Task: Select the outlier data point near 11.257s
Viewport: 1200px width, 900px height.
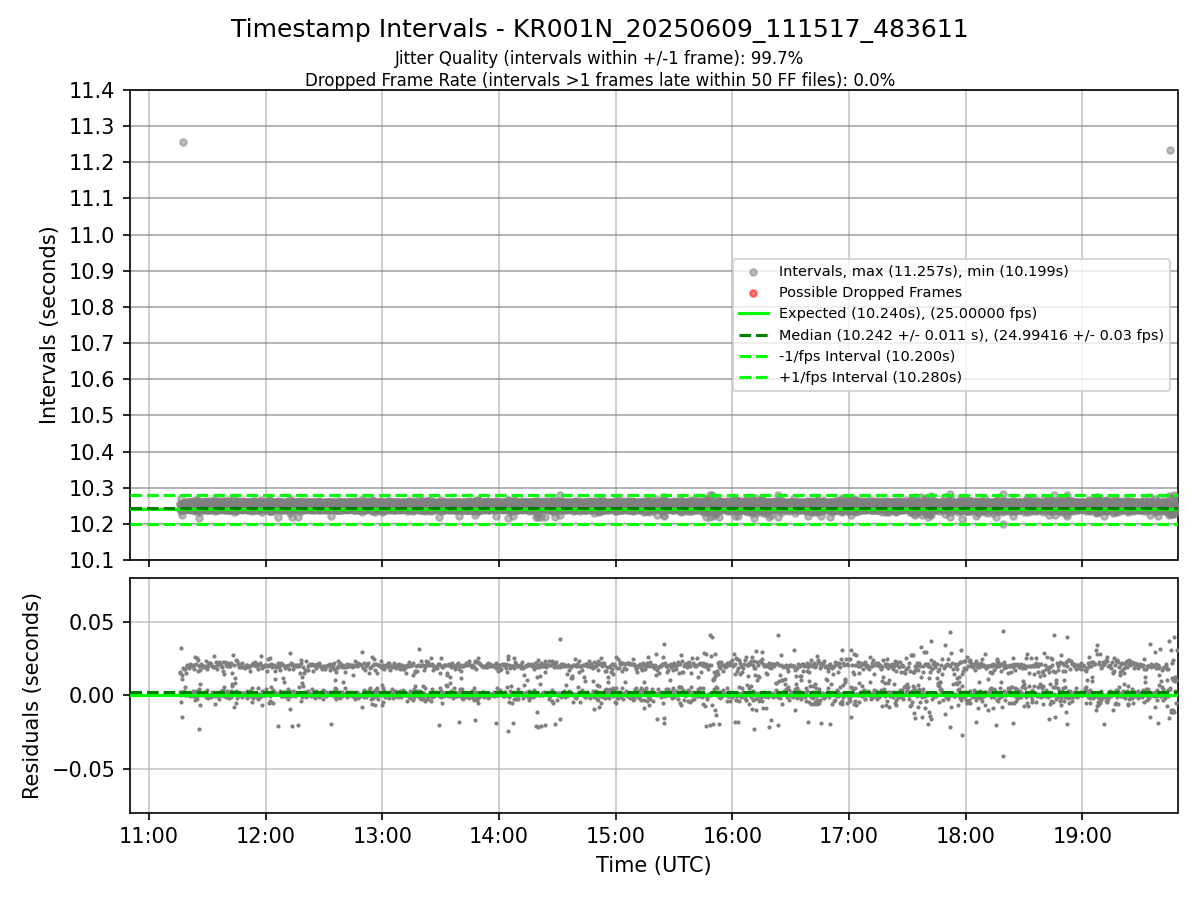Action: (x=183, y=142)
